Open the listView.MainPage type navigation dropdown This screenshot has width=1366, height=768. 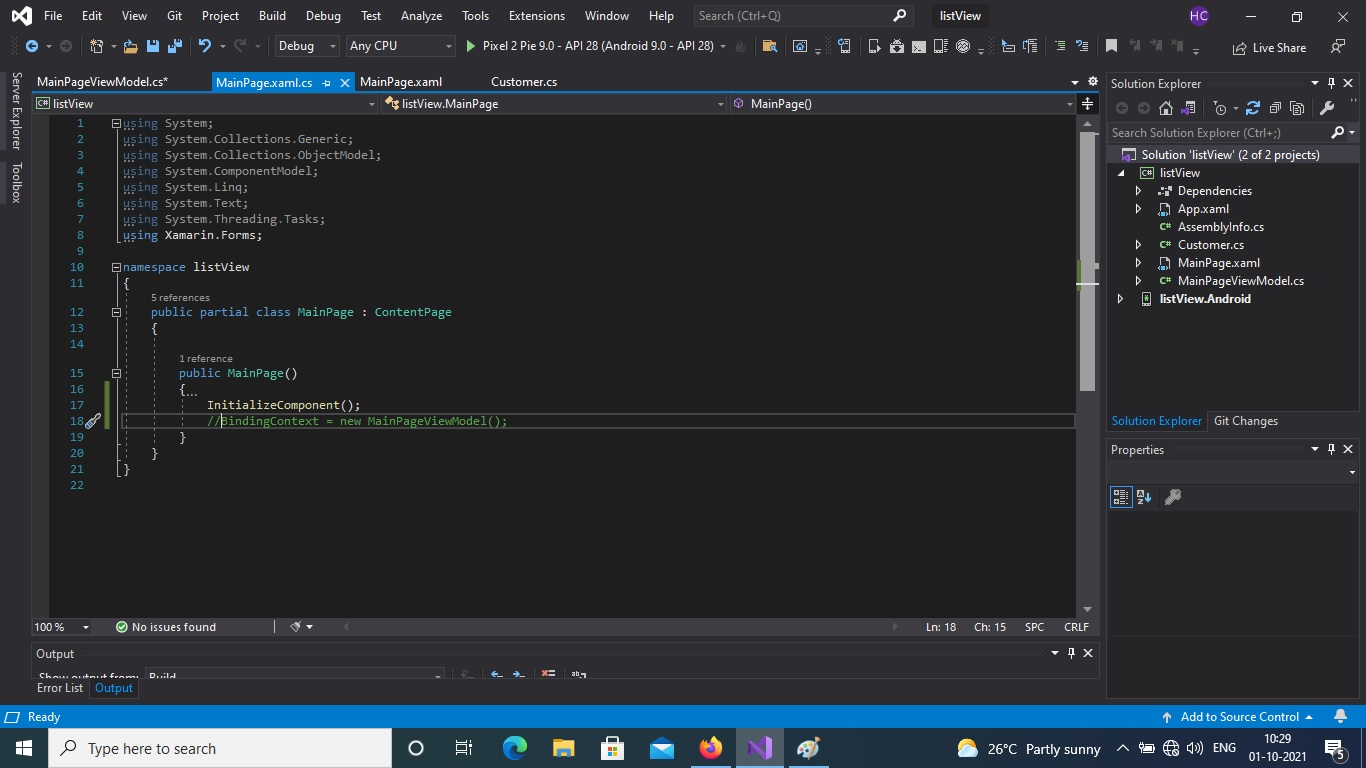point(555,103)
